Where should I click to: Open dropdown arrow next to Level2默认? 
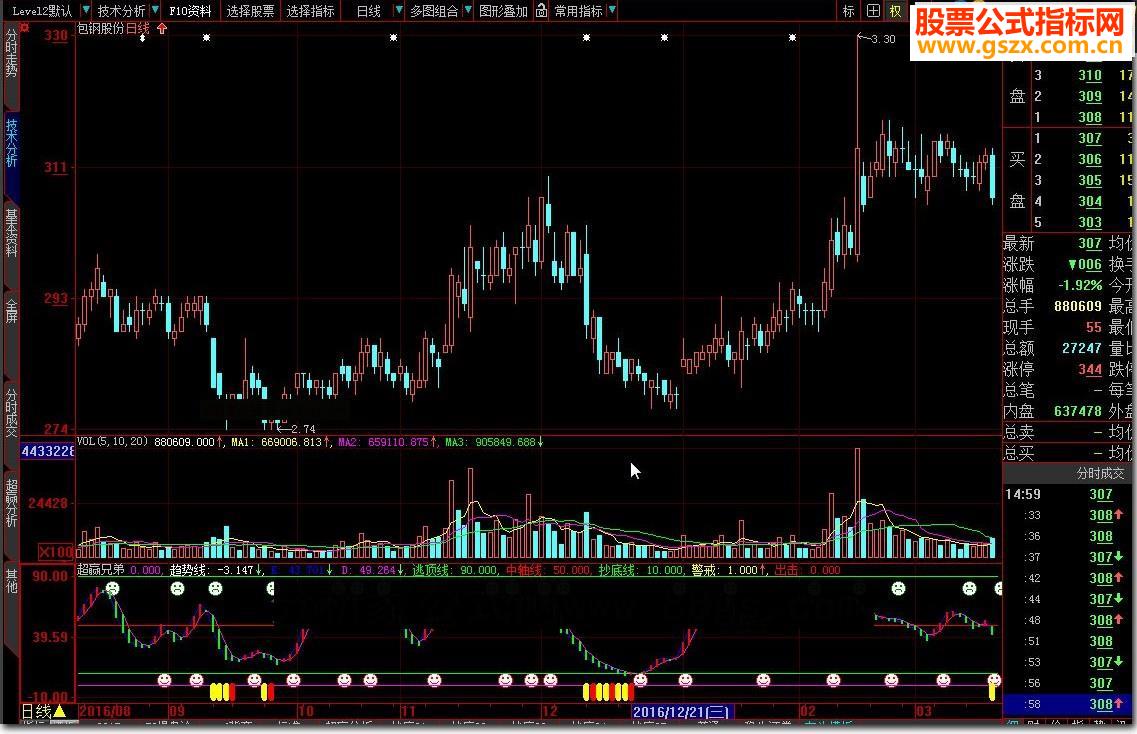(86, 10)
